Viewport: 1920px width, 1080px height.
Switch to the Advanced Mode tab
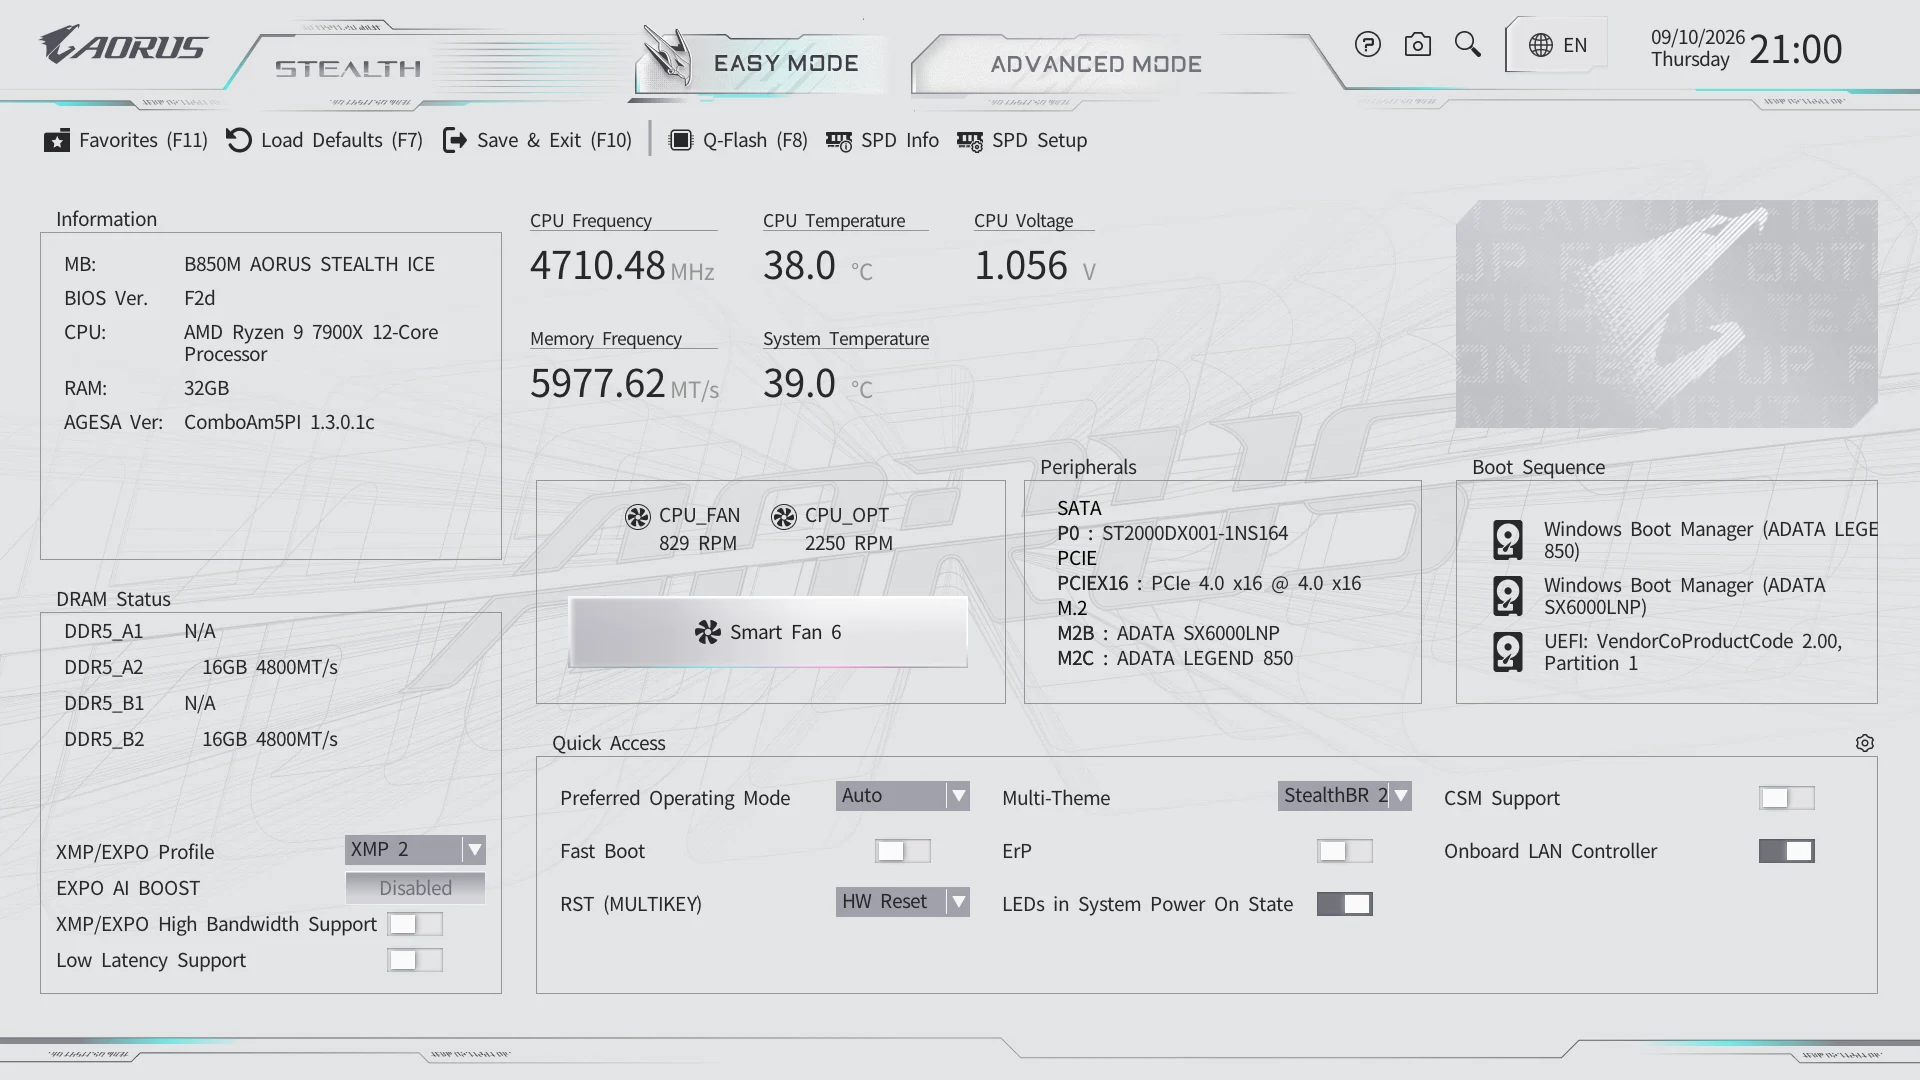coord(1096,64)
